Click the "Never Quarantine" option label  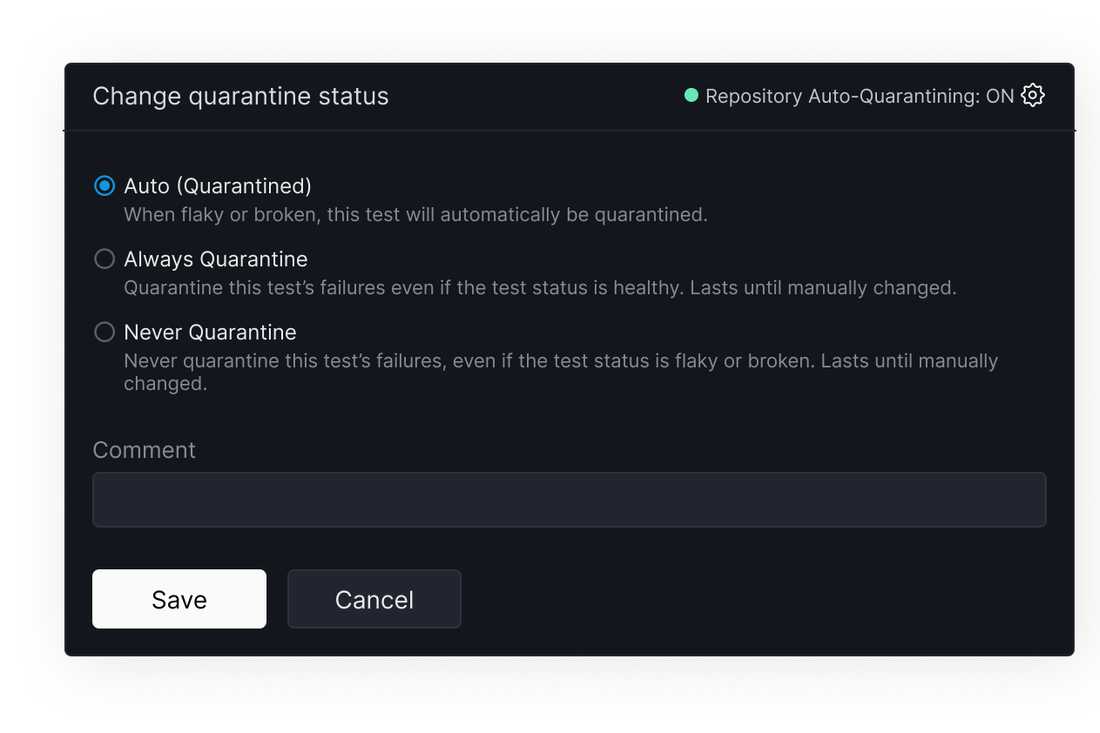click(x=210, y=332)
